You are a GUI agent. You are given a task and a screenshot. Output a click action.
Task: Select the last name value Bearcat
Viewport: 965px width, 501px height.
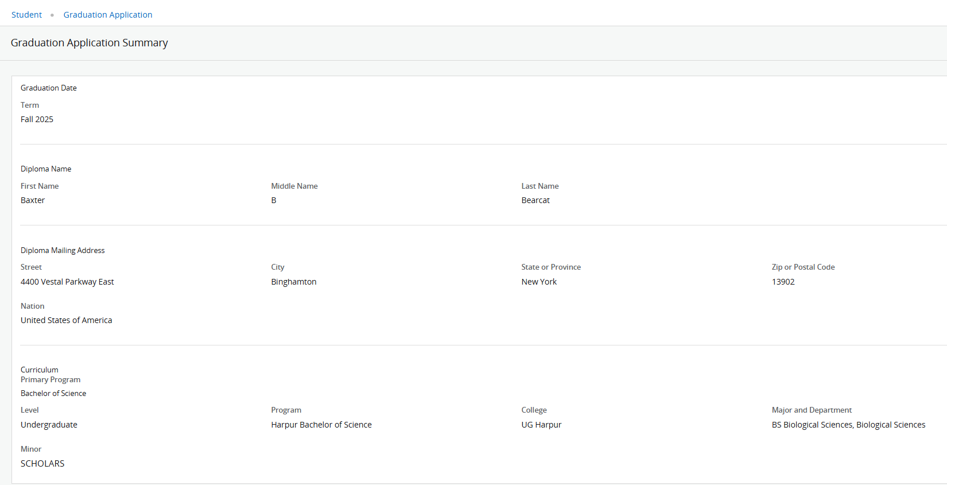pos(535,200)
